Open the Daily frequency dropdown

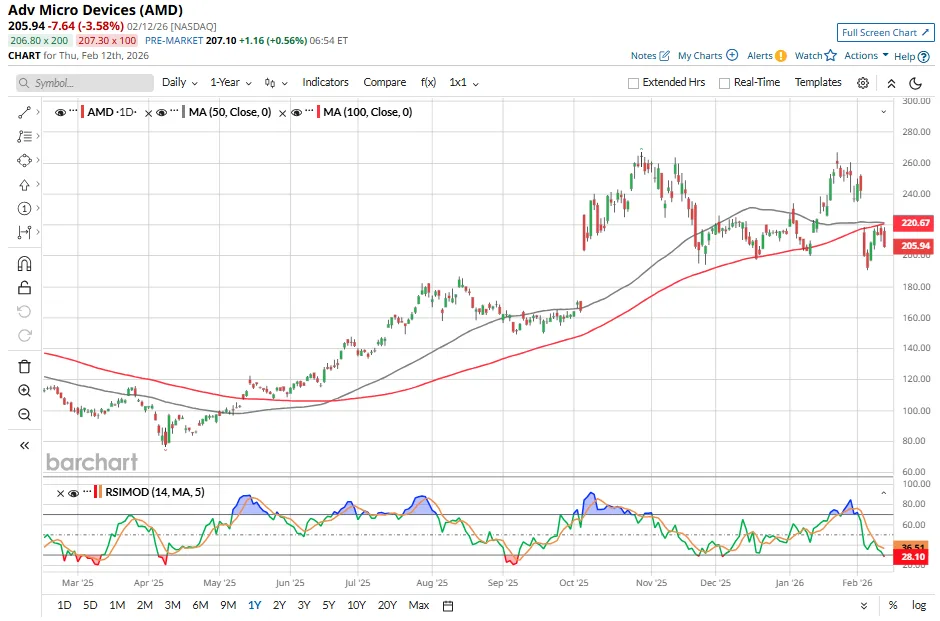179,83
